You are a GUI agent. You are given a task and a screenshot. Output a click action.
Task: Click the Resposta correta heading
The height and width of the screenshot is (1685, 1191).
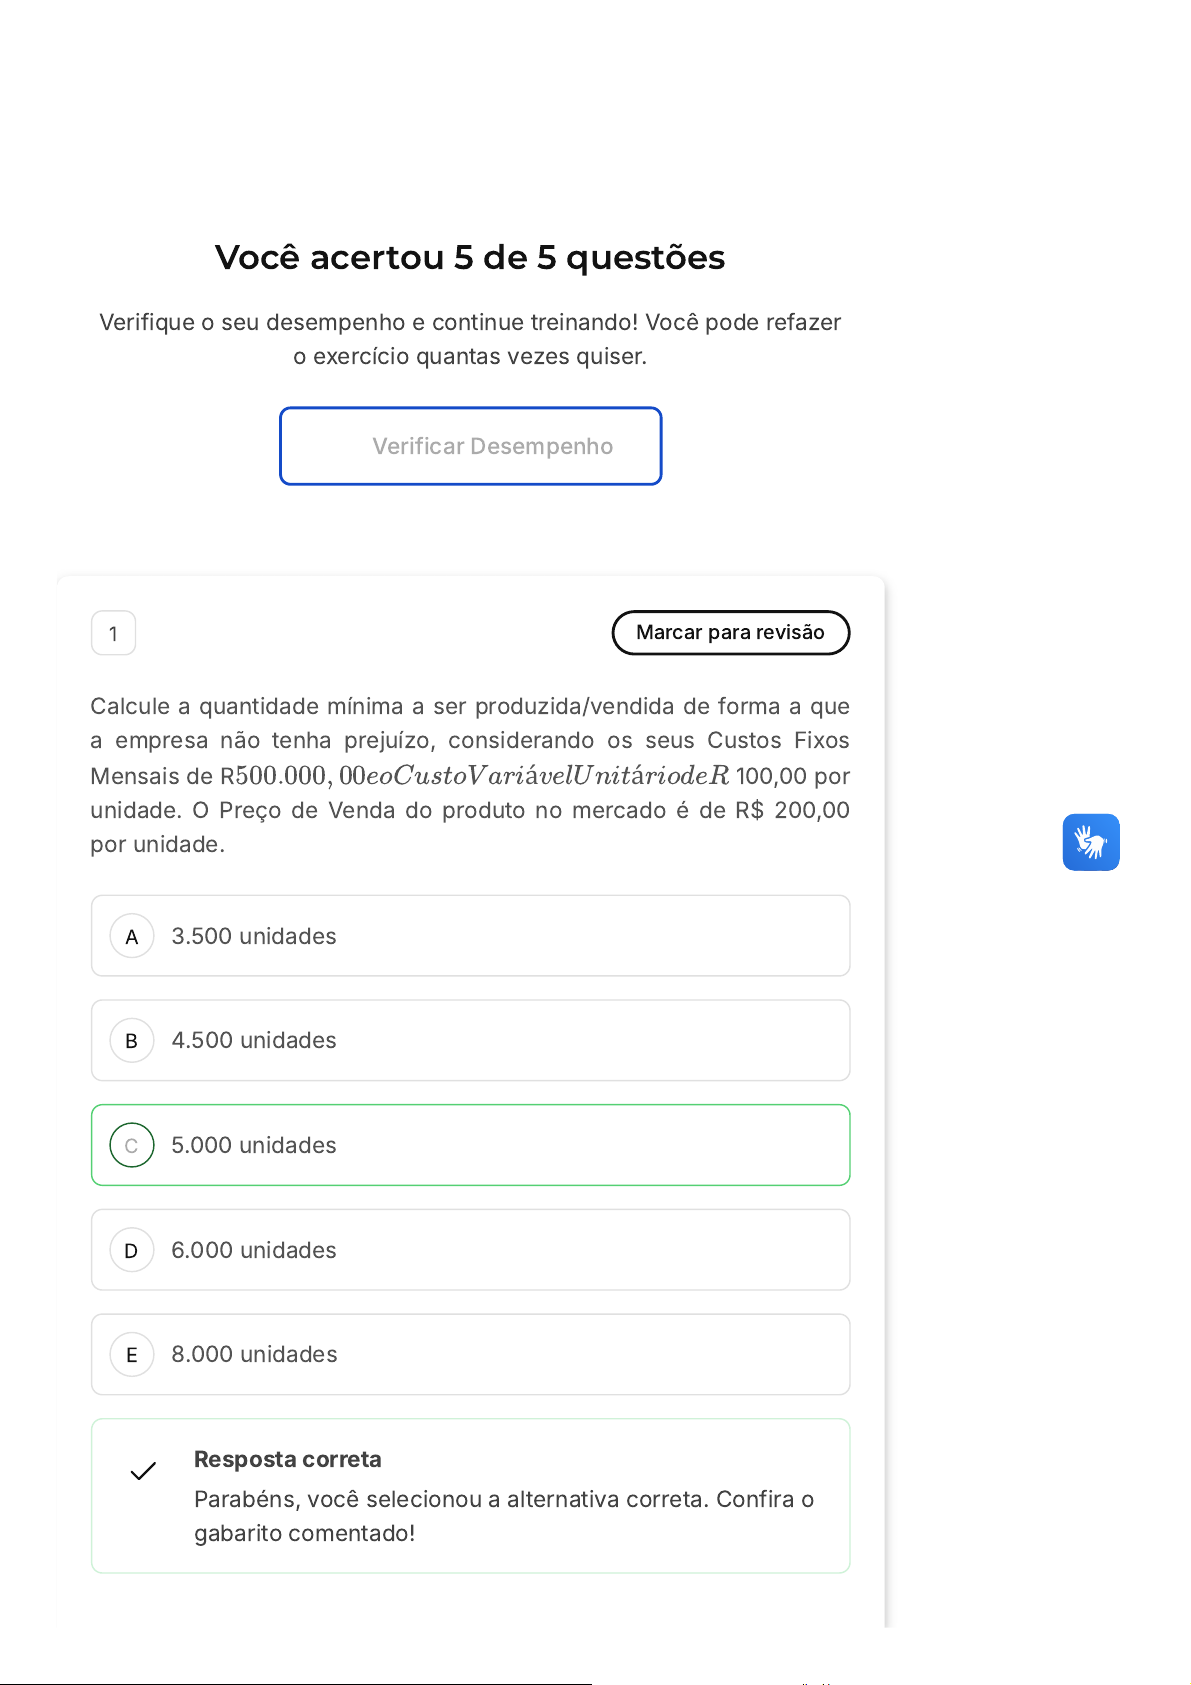click(288, 1459)
